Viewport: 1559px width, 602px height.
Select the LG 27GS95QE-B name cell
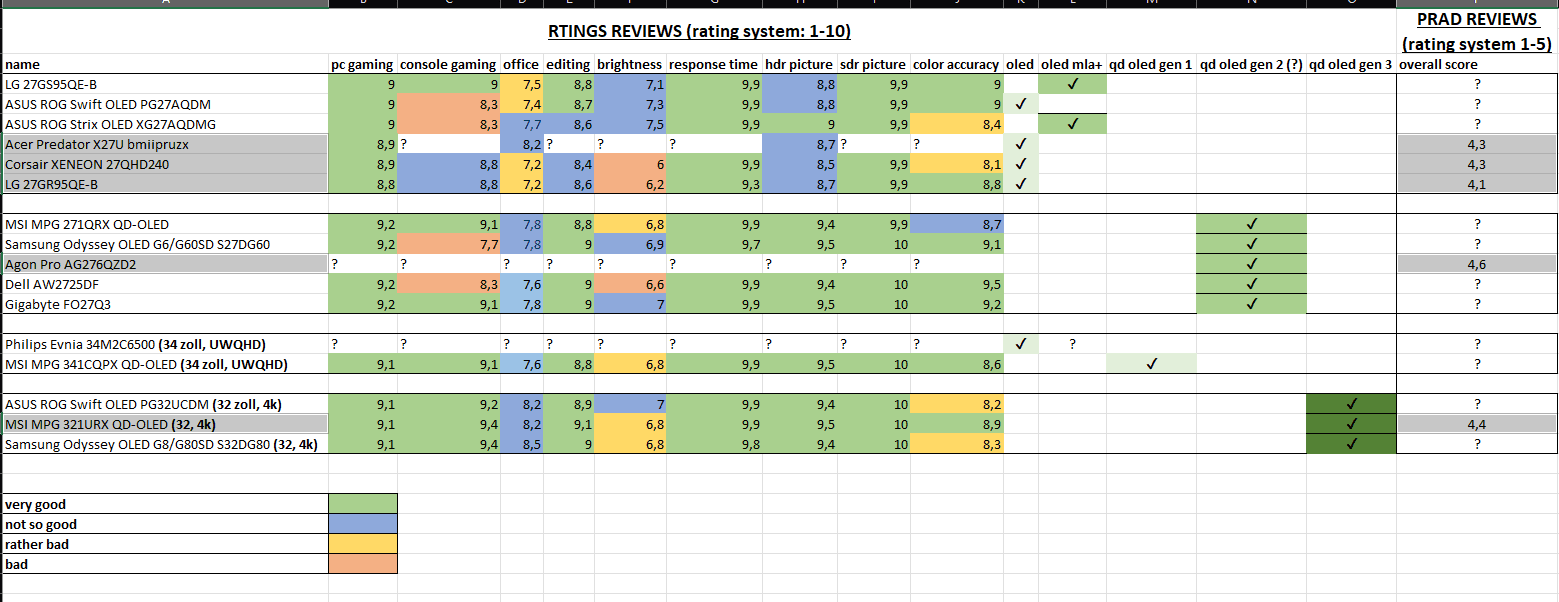pos(165,84)
